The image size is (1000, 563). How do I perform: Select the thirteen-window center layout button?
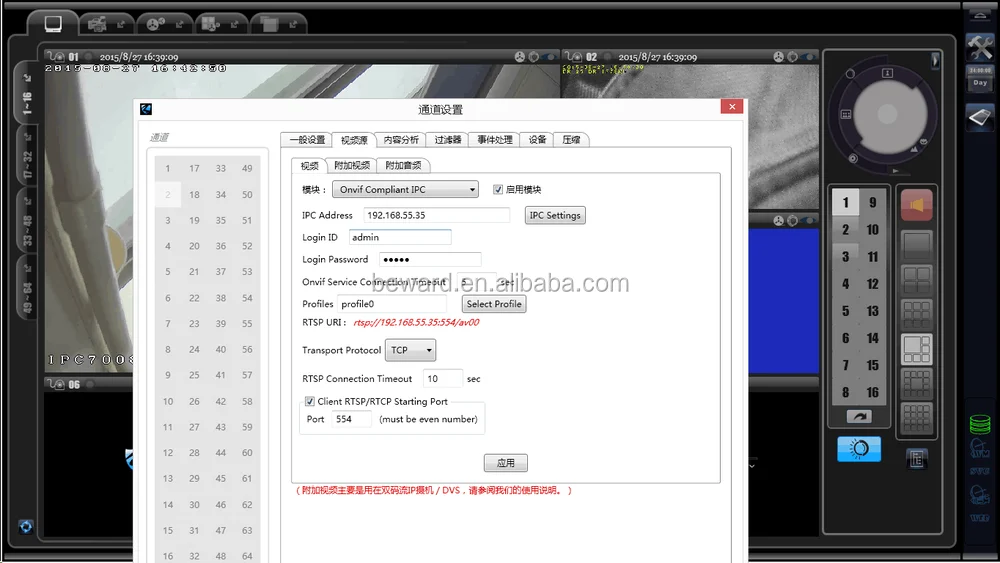(916, 384)
